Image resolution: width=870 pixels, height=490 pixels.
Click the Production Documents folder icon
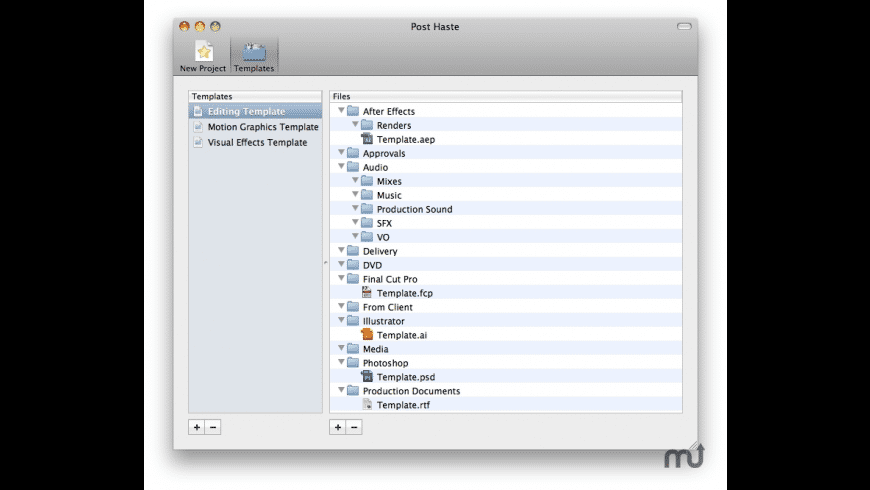353,391
